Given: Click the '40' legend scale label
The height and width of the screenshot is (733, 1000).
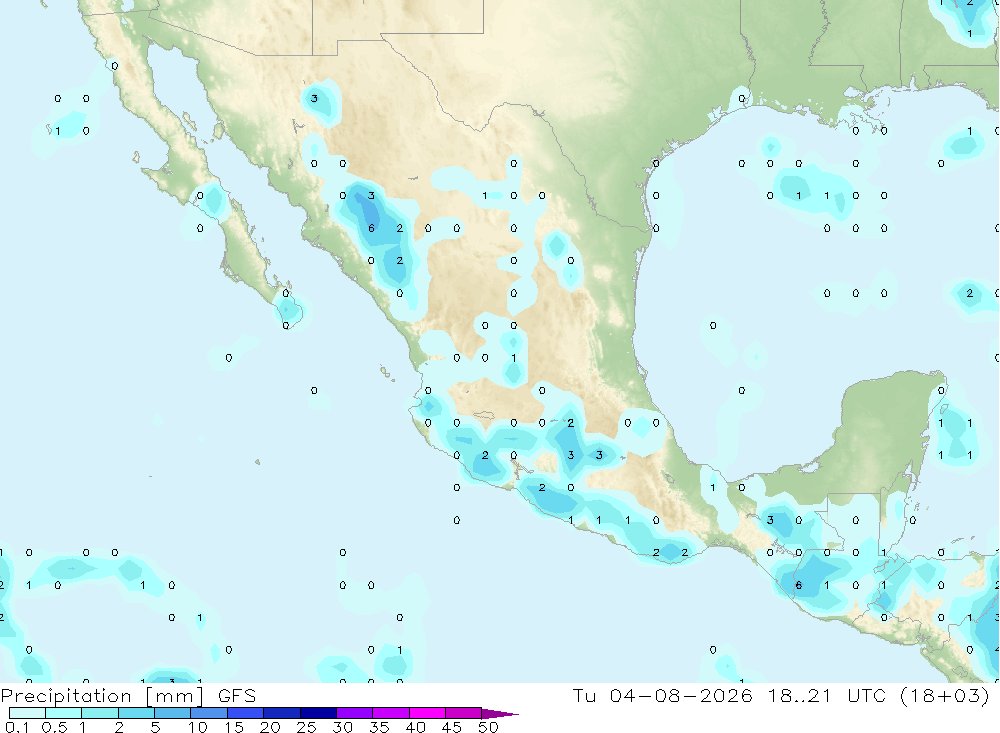Looking at the screenshot, I should (415, 727).
